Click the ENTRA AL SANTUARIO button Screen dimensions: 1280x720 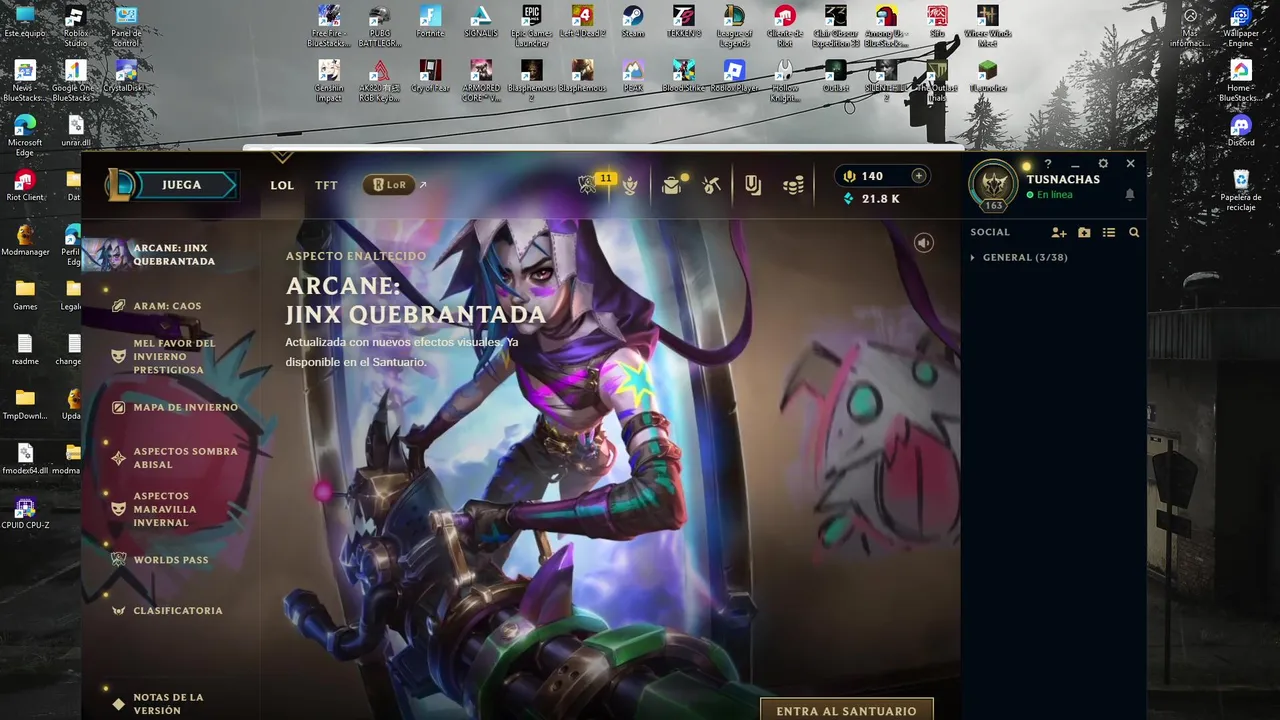click(x=846, y=710)
